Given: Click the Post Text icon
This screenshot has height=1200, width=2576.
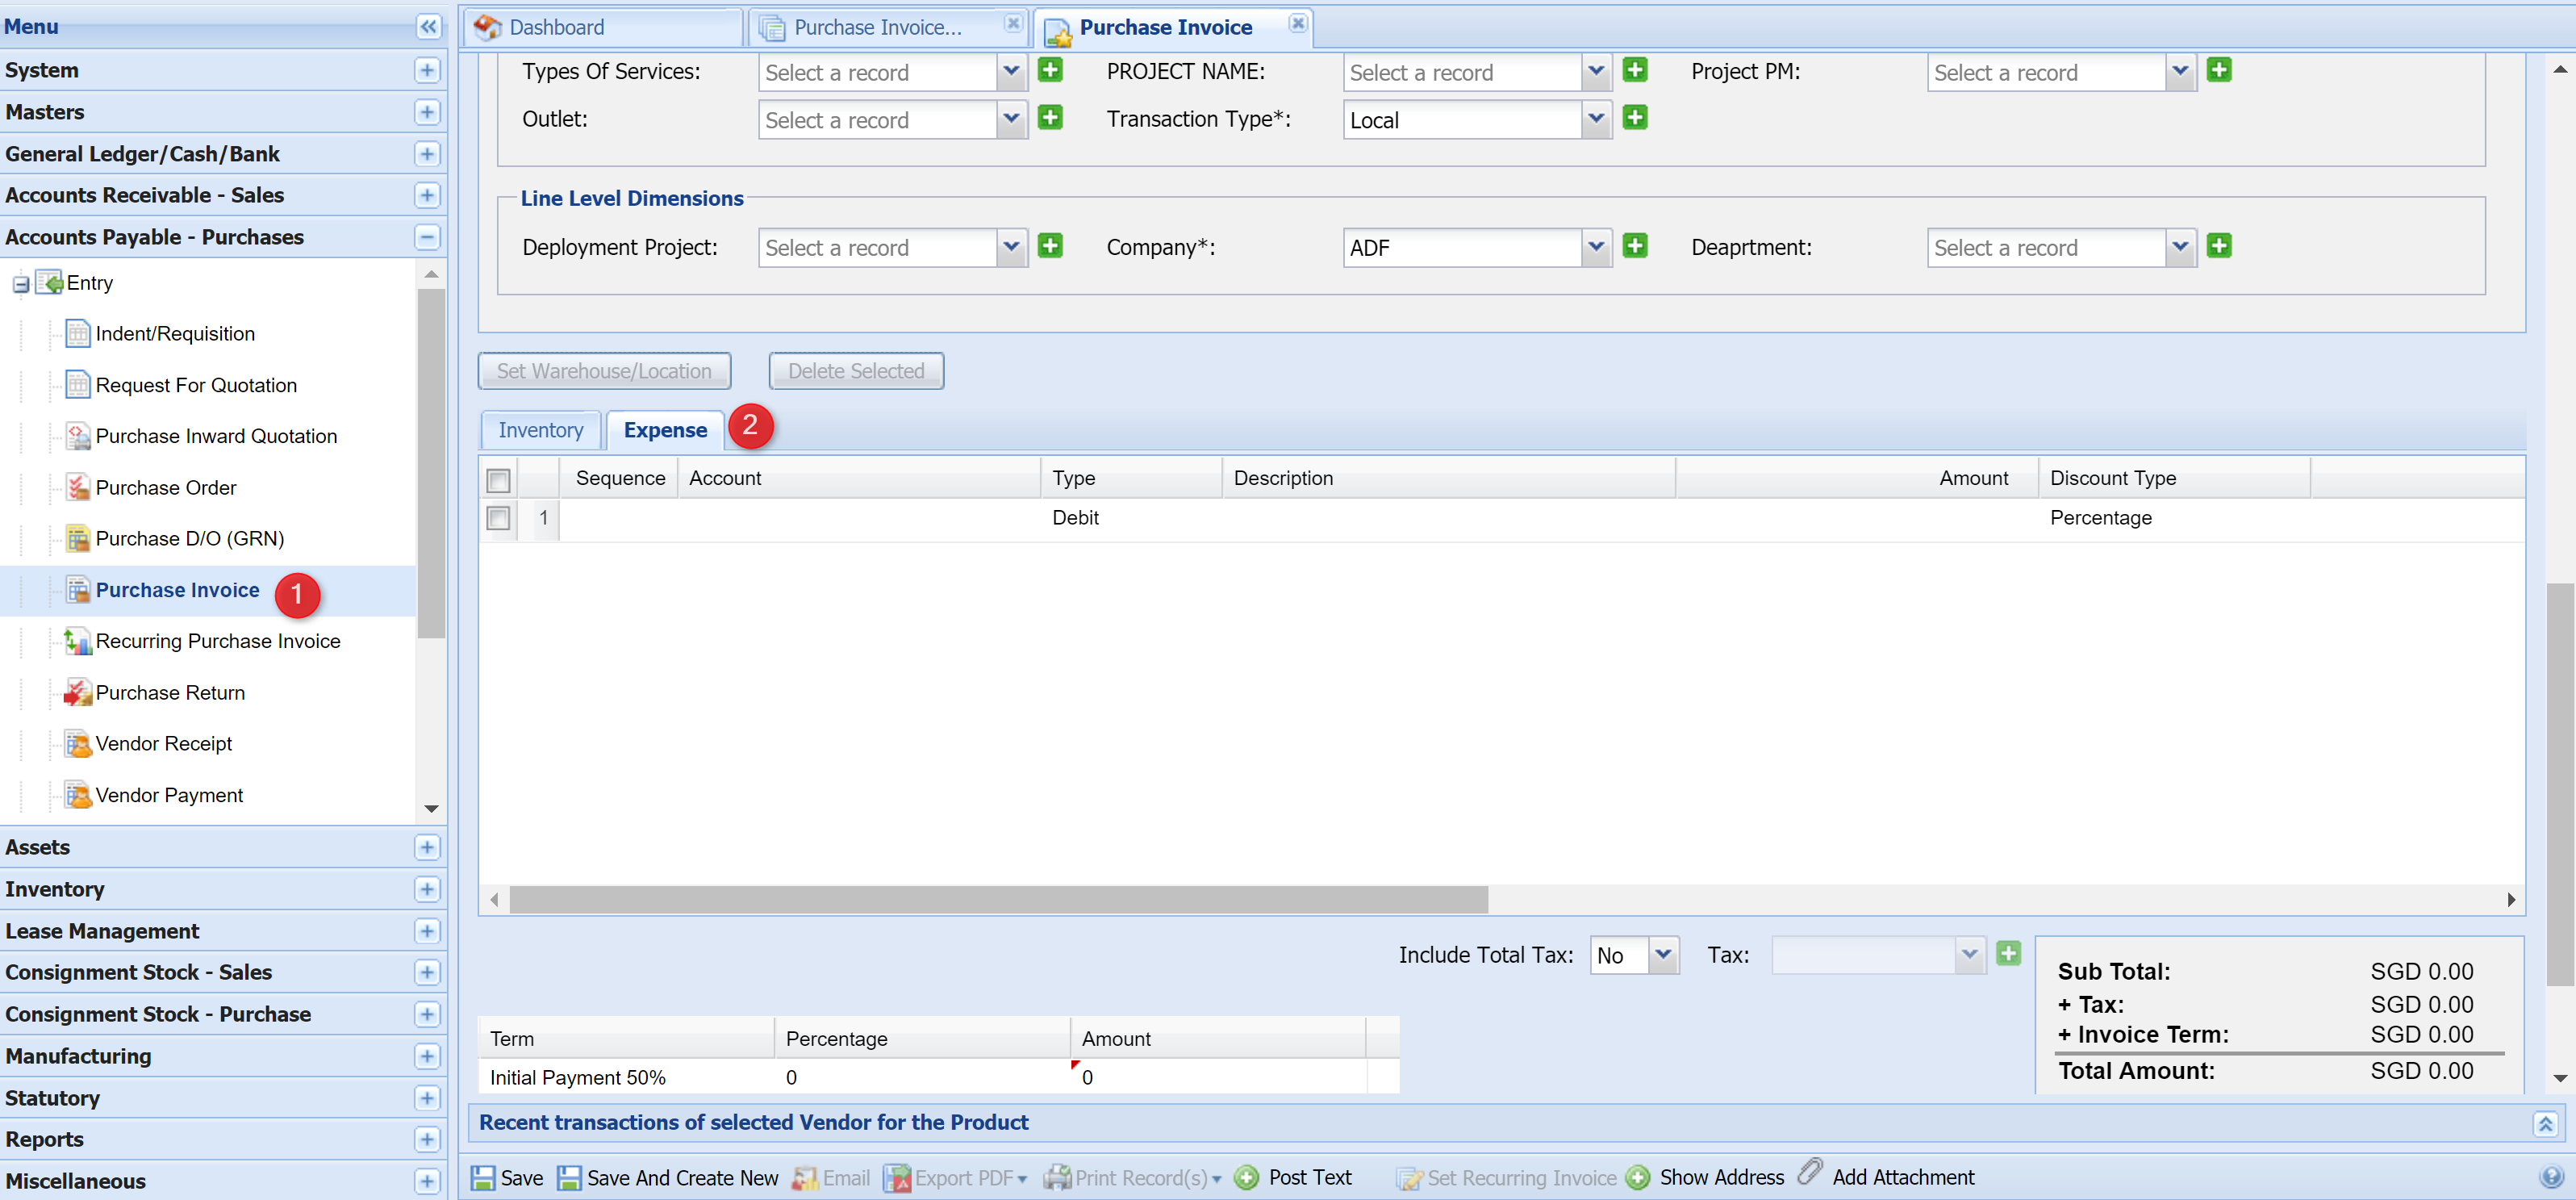Looking at the screenshot, I should 1247,1178.
